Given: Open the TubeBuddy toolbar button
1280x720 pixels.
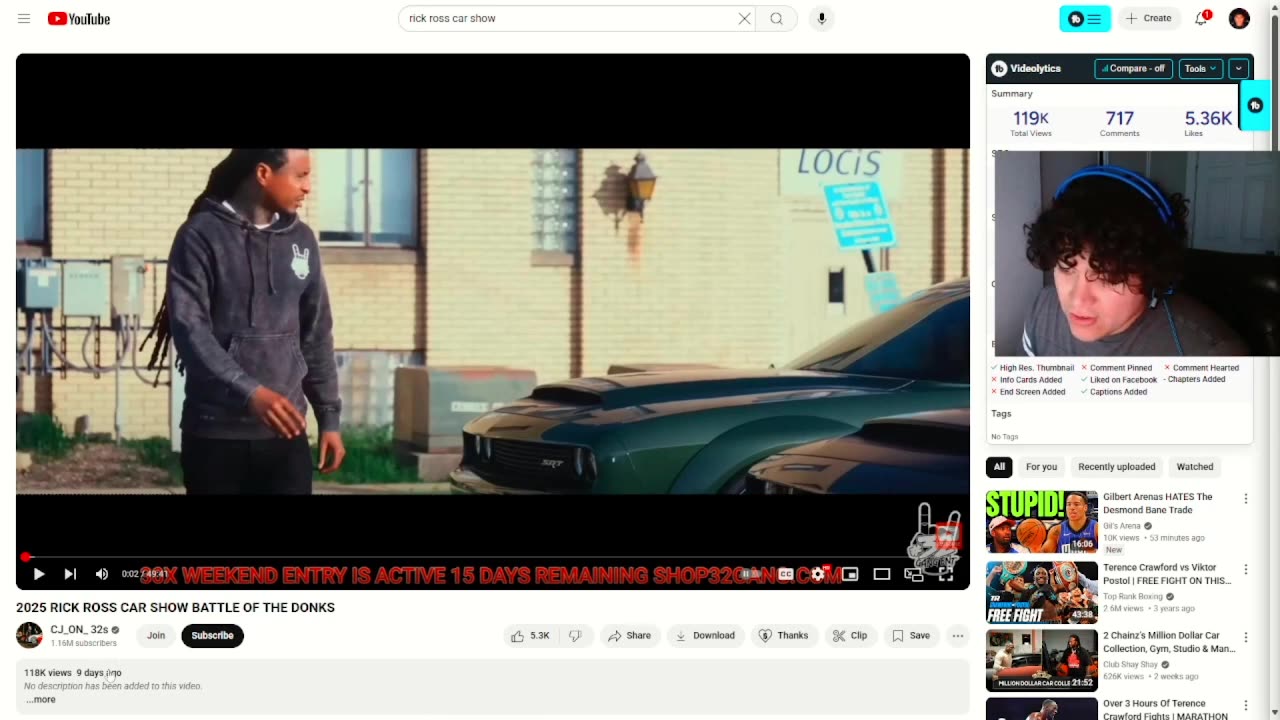Looking at the screenshot, I should click(1085, 19).
